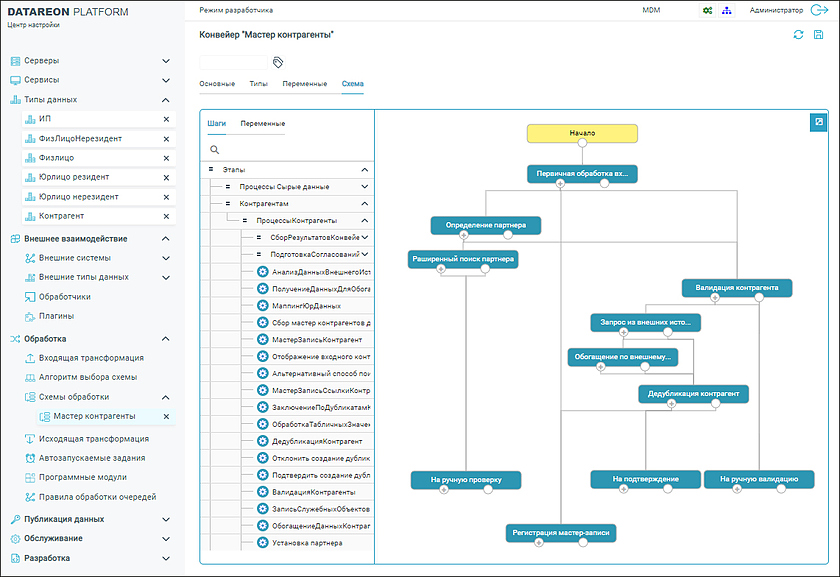Expand the schema to fullscreen

[817, 122]
